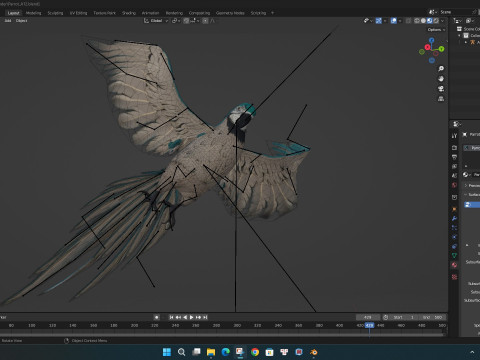The height and width of the screenshot is (360, 480).
Task: Open the World properties tab
Action: coord(454,185)
